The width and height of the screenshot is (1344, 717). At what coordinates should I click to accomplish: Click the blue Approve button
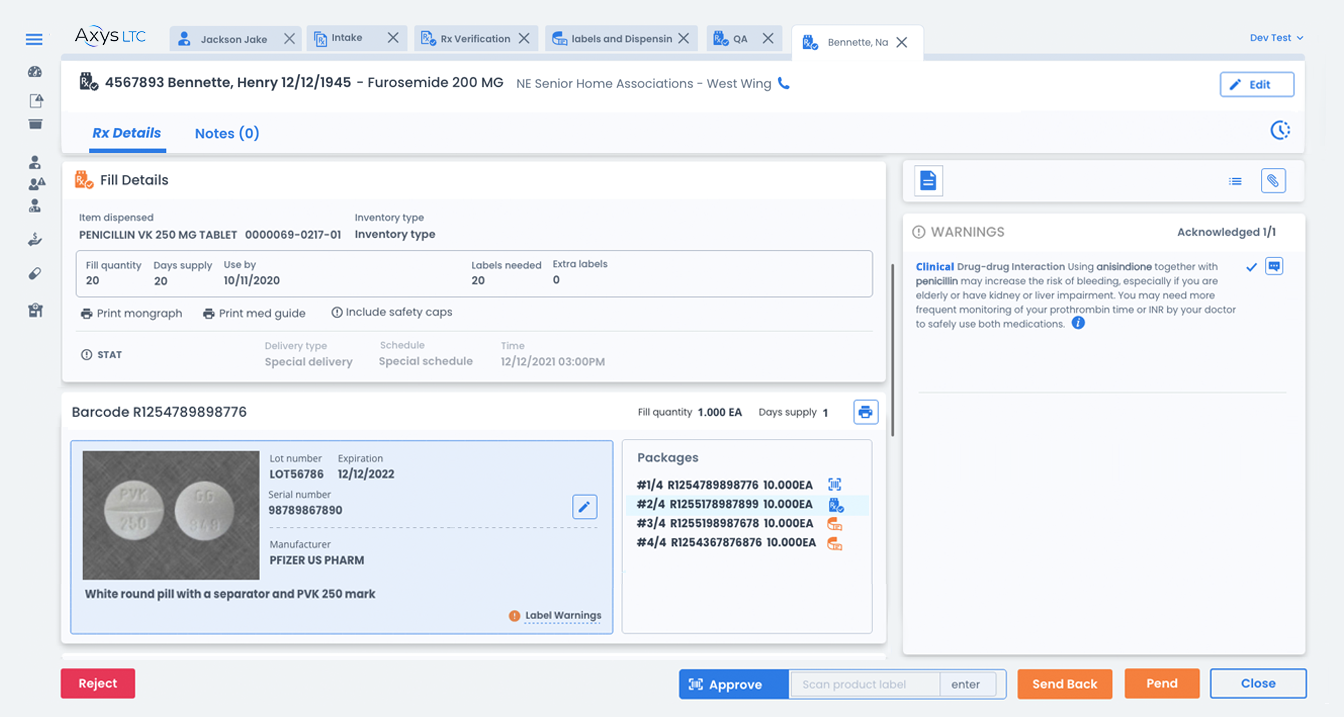pyautogui.click(x=734, y=684)
